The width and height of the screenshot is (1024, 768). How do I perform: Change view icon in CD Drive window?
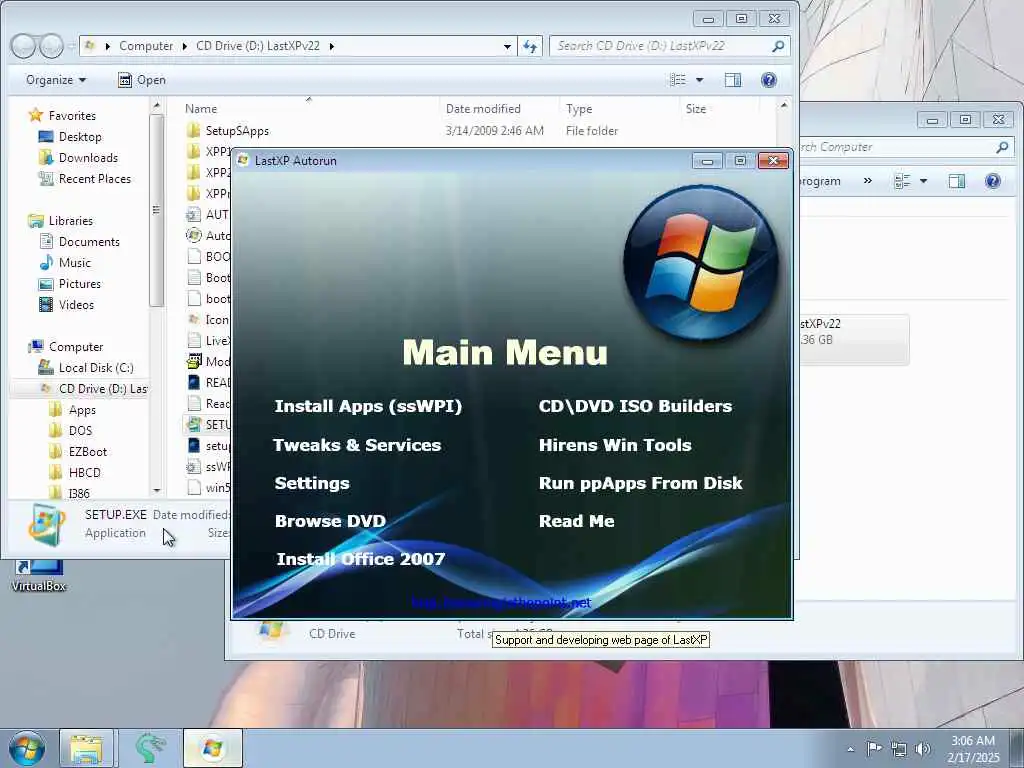(678, 80)
